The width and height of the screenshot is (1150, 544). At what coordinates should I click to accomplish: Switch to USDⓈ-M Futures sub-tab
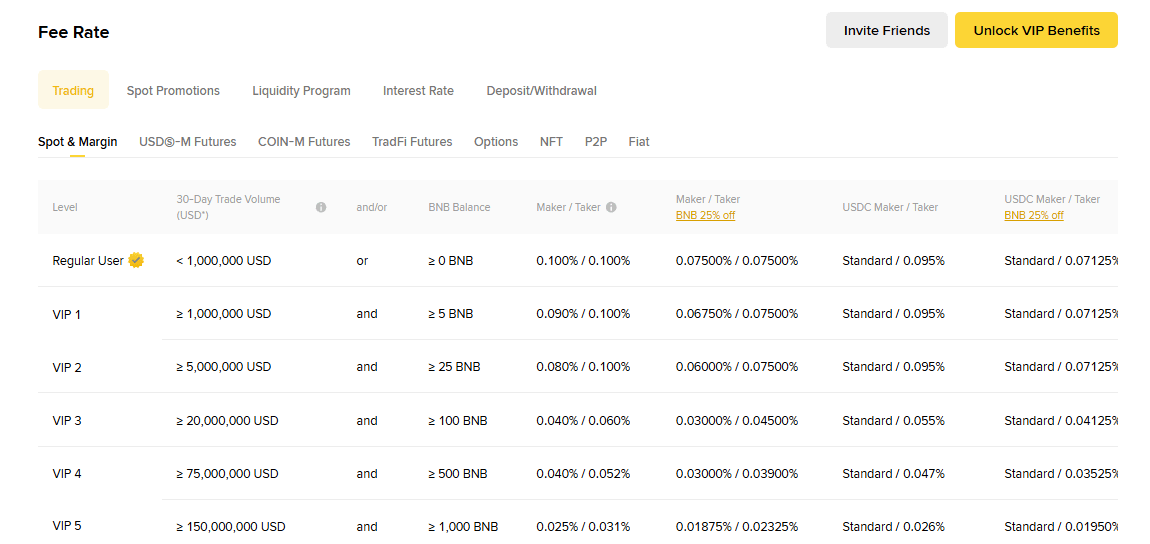pos(188,141)
